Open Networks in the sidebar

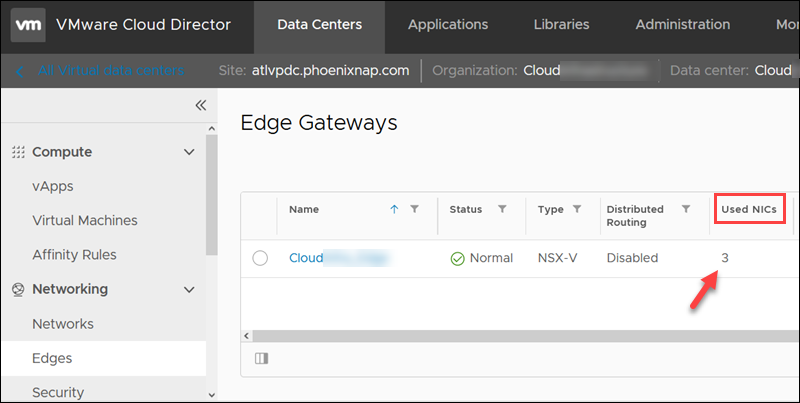63,324
